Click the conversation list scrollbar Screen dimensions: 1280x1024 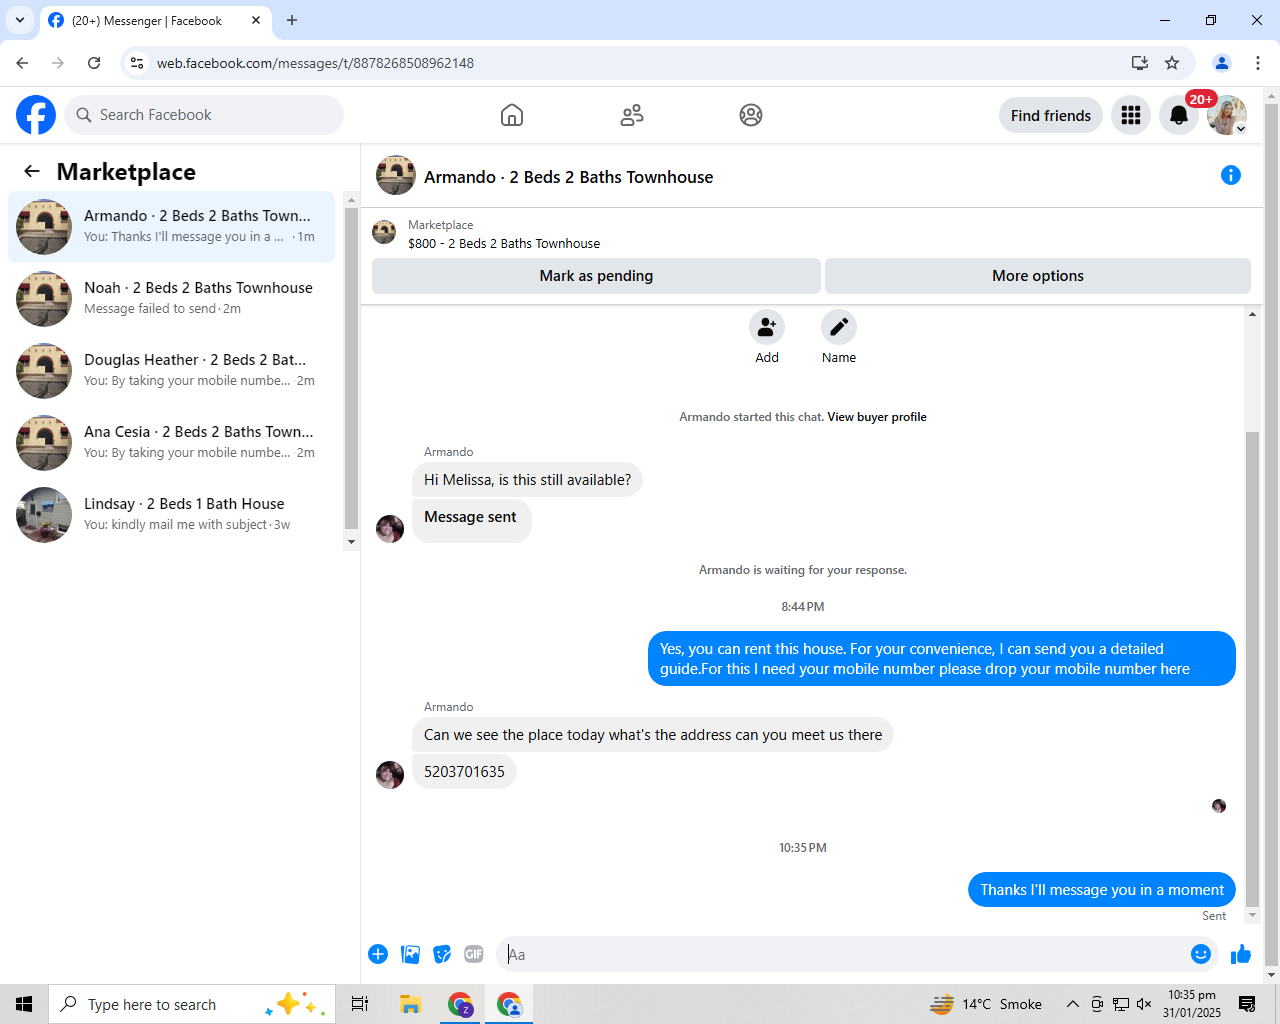point(351,370)
